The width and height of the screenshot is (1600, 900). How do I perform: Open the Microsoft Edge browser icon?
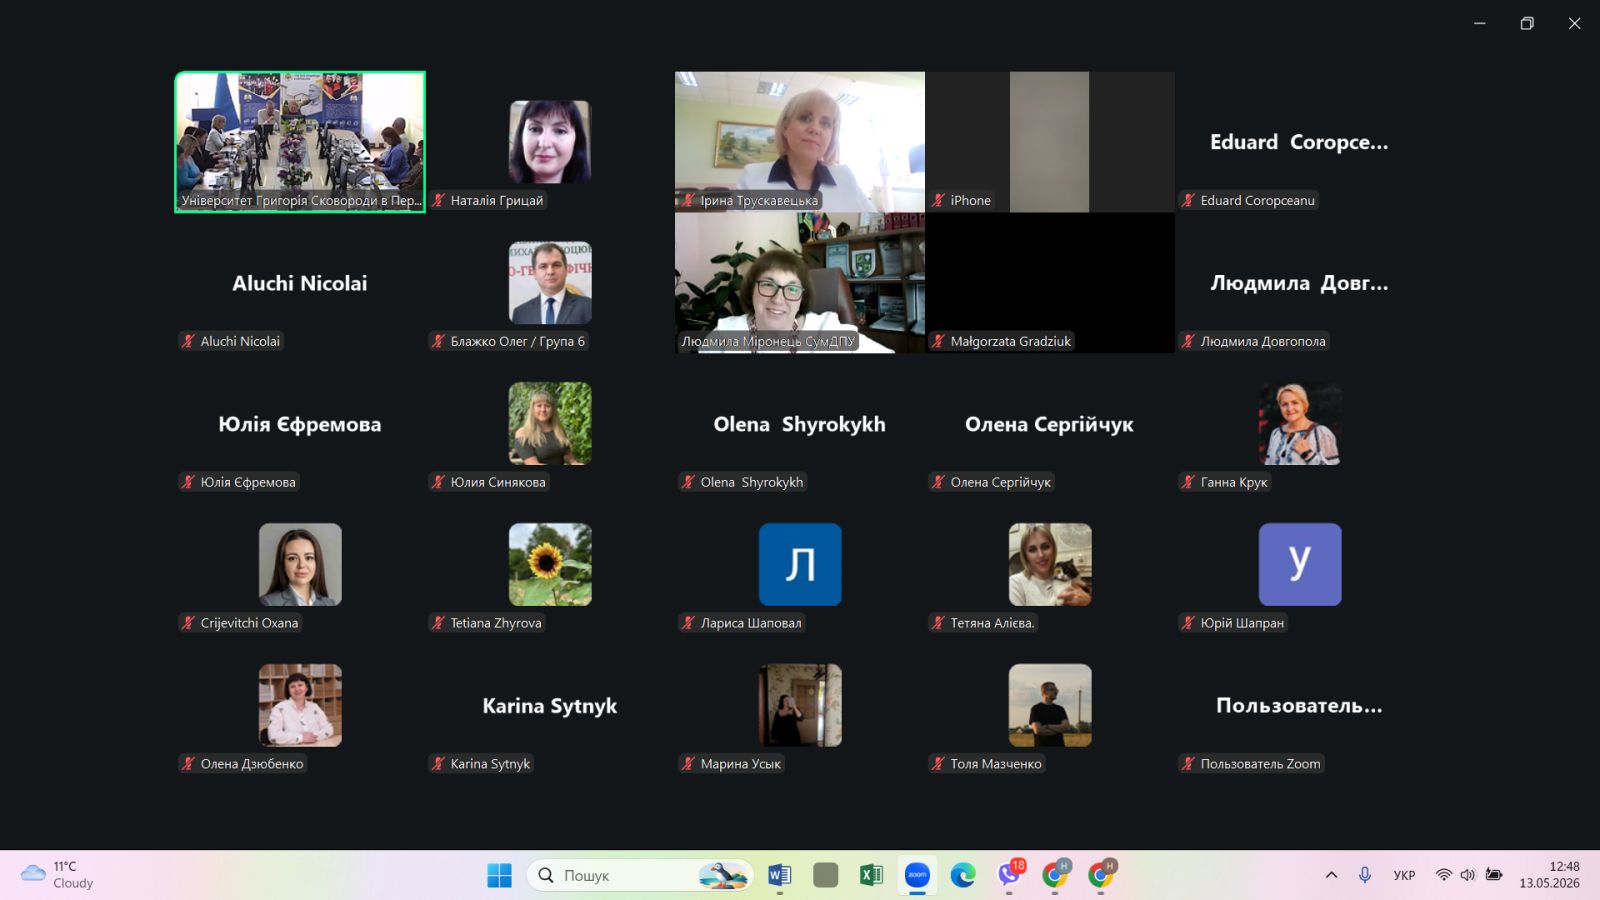[963, 875]
